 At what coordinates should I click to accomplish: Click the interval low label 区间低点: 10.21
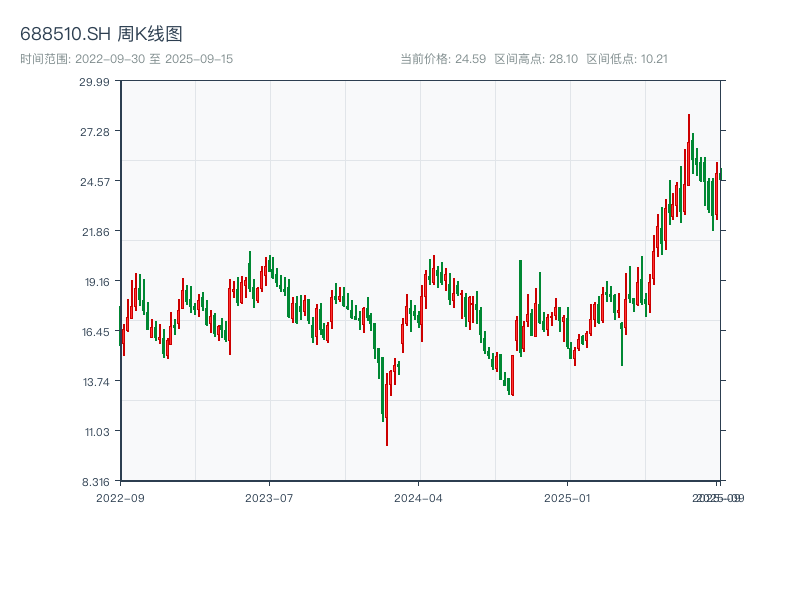(x=627, y=59)
